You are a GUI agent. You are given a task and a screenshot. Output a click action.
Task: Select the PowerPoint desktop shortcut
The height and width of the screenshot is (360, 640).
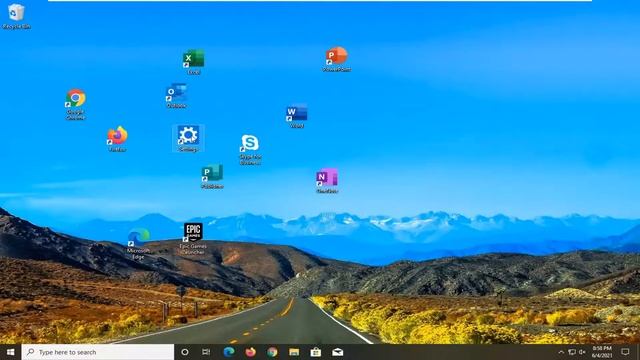[337, 60]
